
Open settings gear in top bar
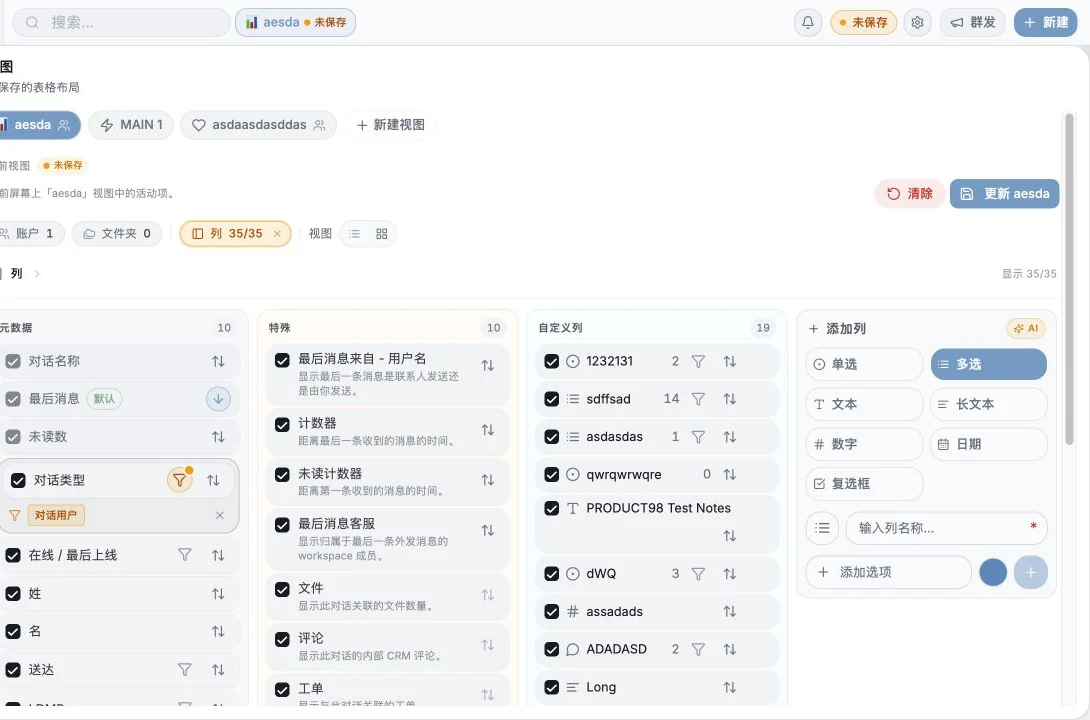click(917, 22)
